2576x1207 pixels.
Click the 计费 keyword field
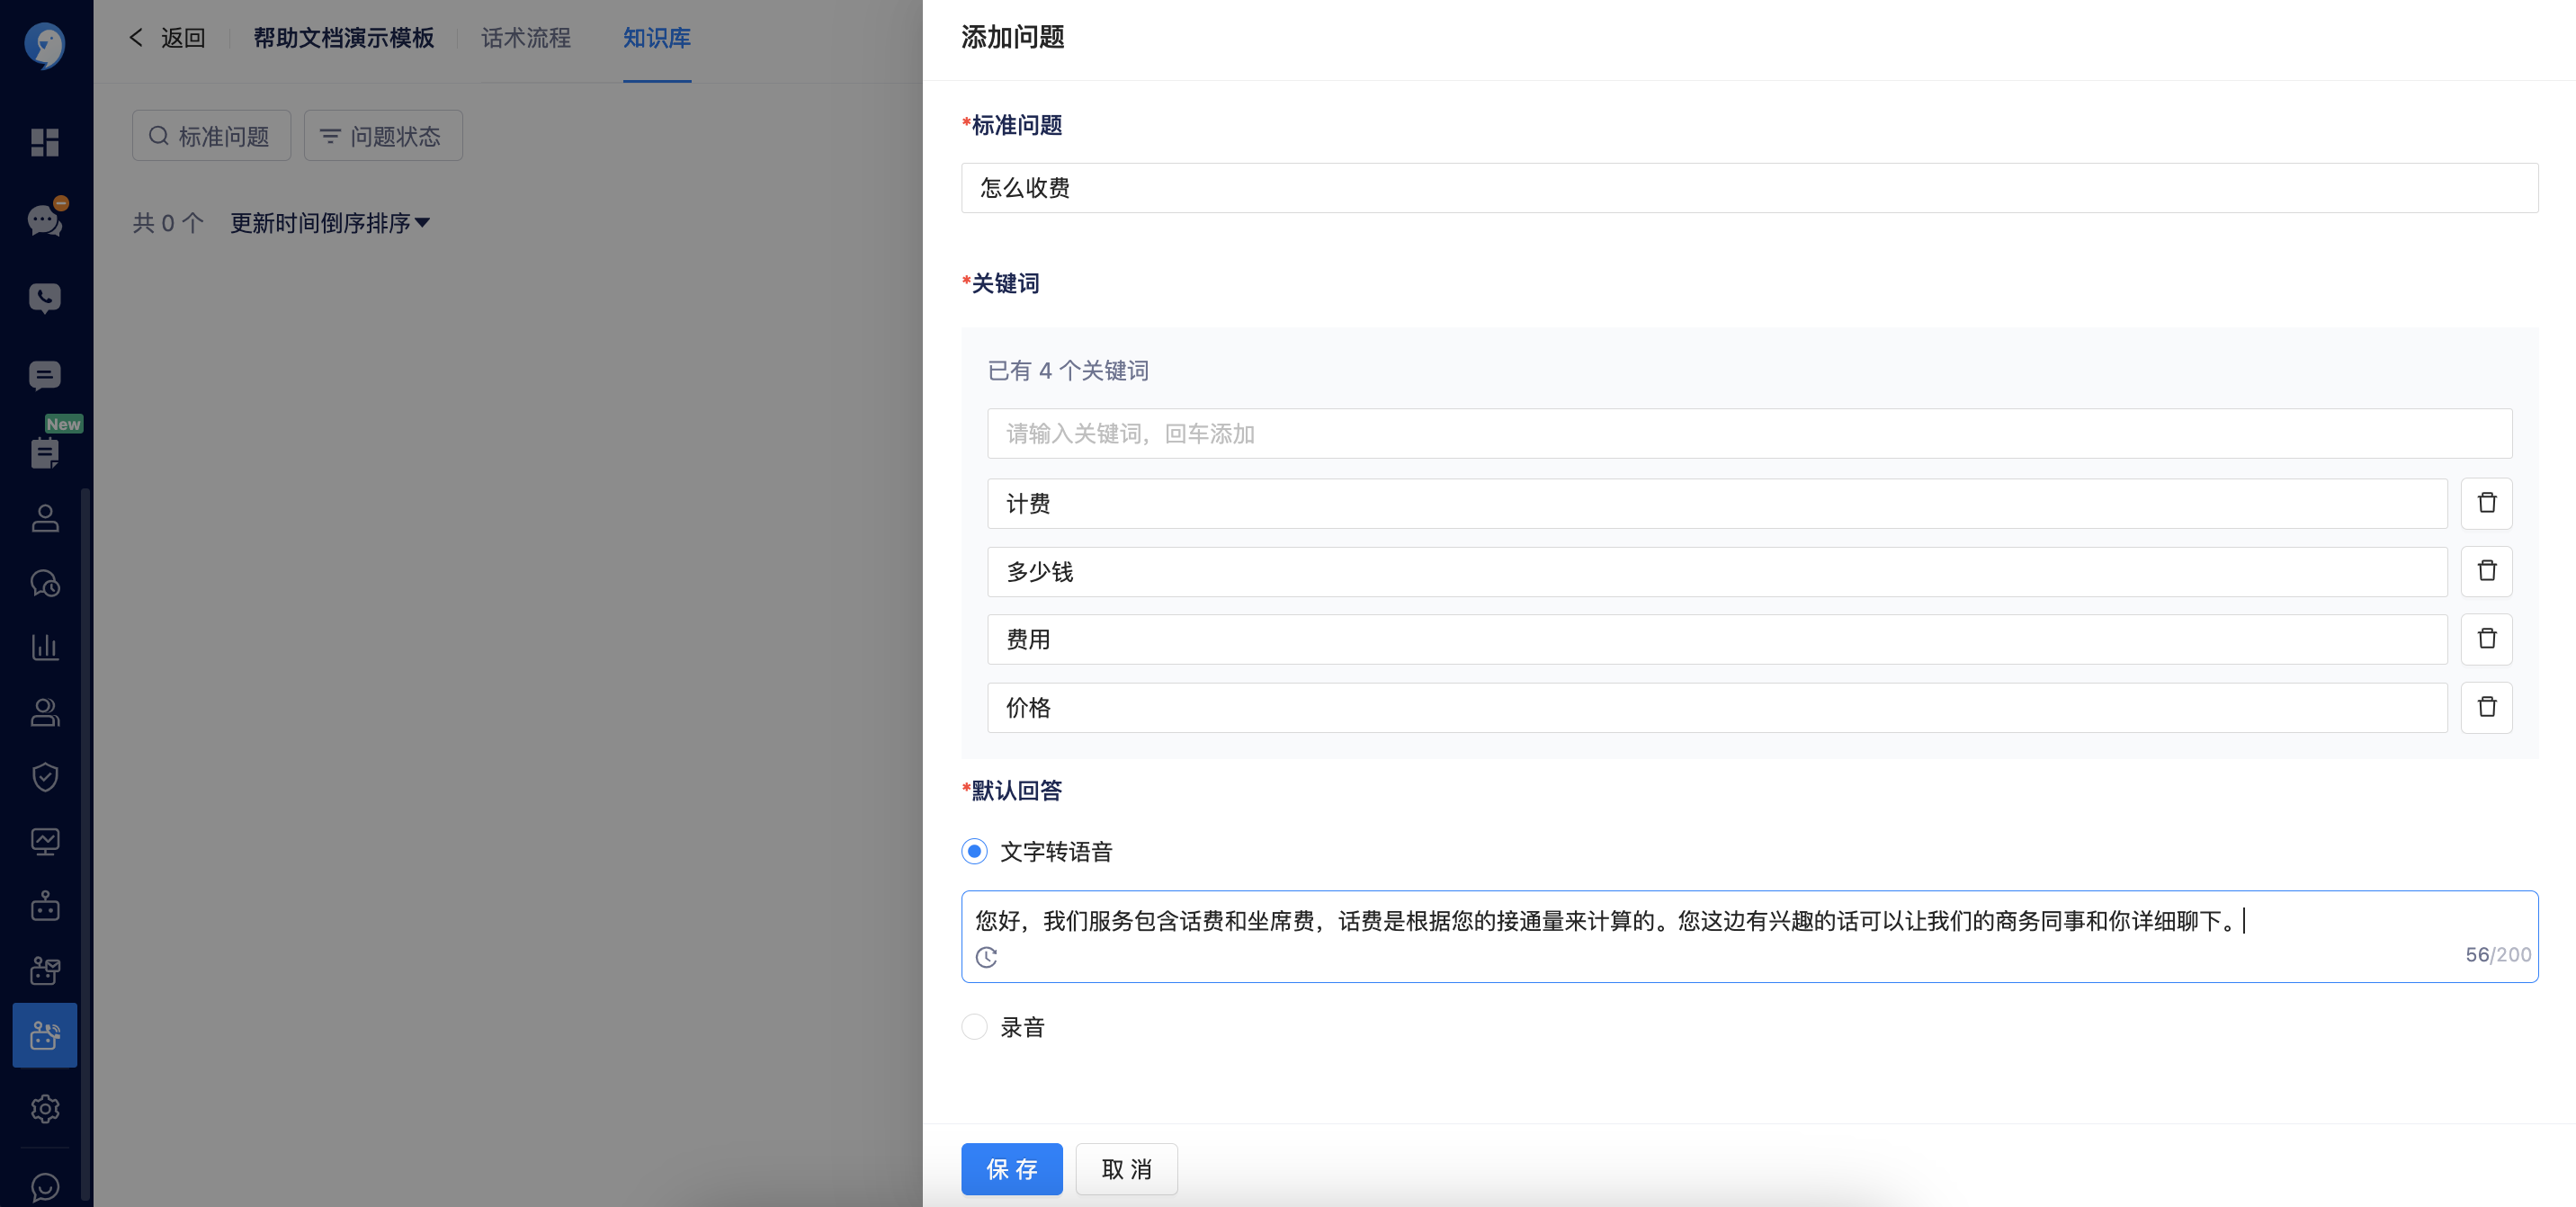[1717, 503]
